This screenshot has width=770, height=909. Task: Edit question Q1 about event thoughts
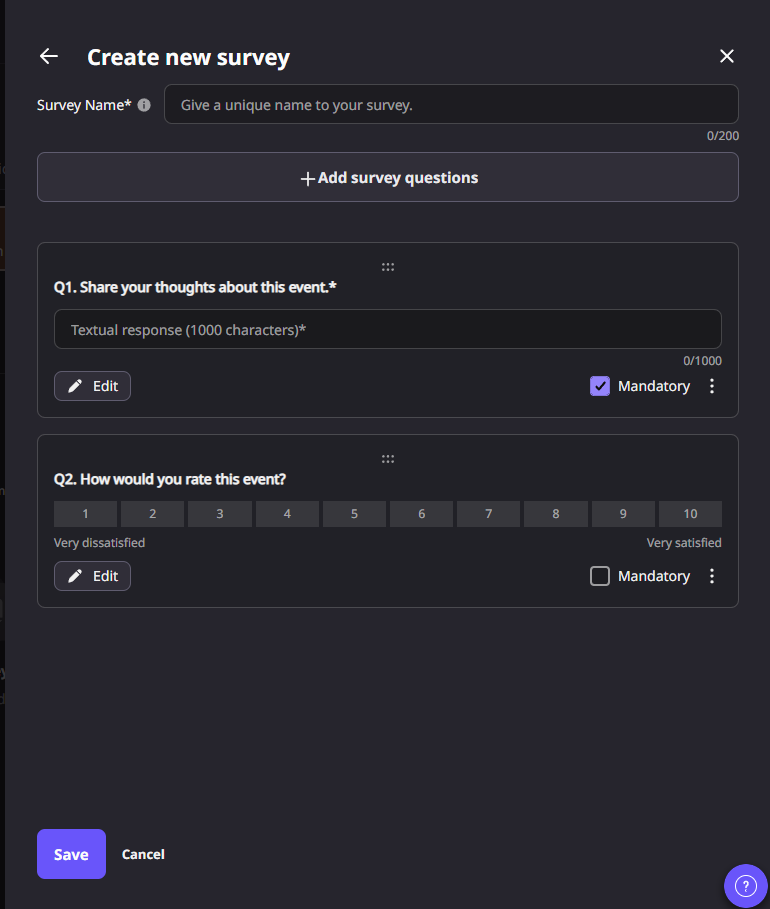click(92, 386)
